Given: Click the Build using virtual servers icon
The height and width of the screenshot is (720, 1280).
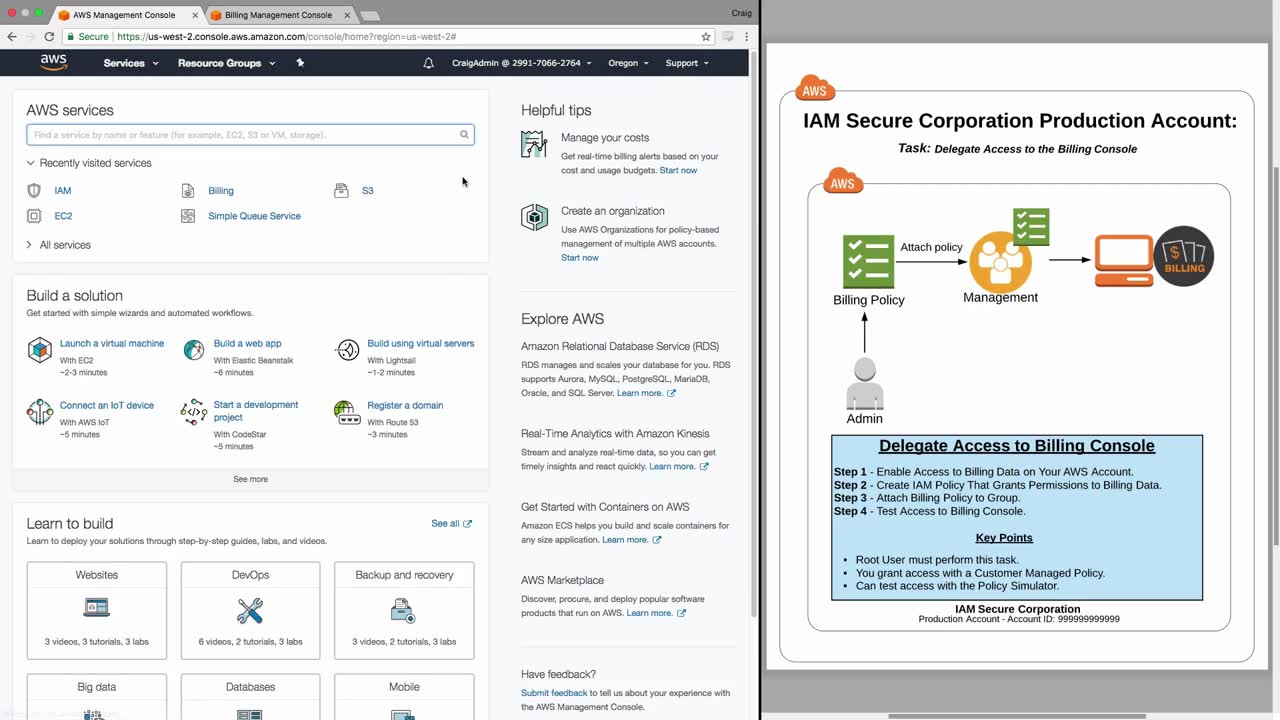Looking at the screenshot, I should coord(347,350).
